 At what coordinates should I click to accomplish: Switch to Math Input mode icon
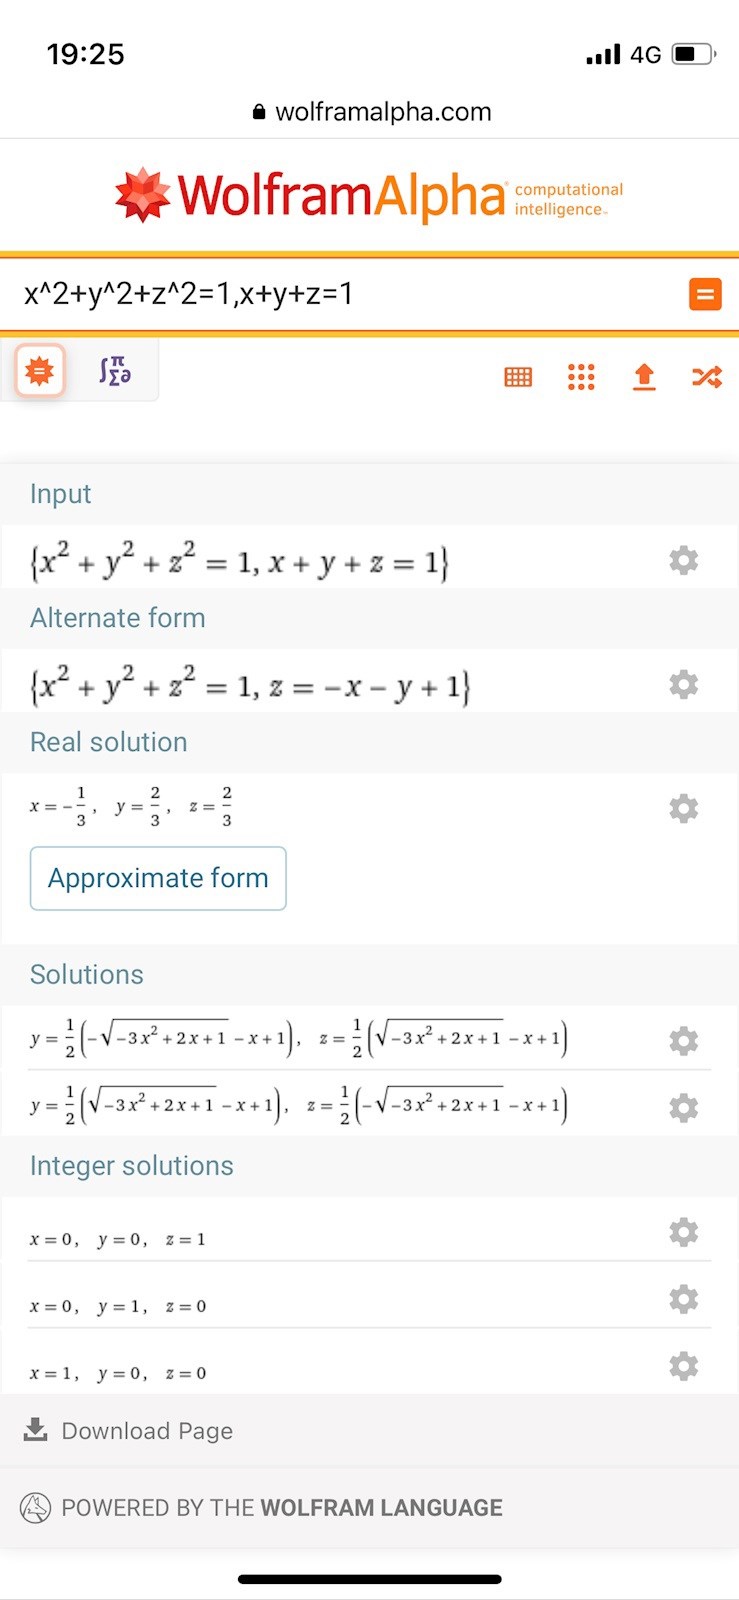pos(115,371)
